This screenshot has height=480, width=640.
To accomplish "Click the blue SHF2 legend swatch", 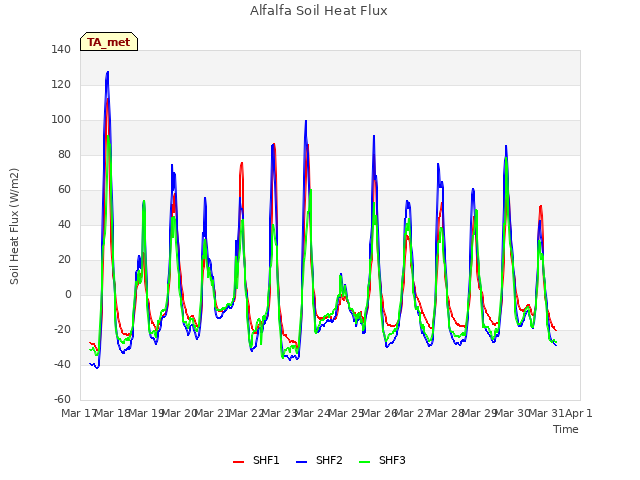I will (x=301, y=462).
